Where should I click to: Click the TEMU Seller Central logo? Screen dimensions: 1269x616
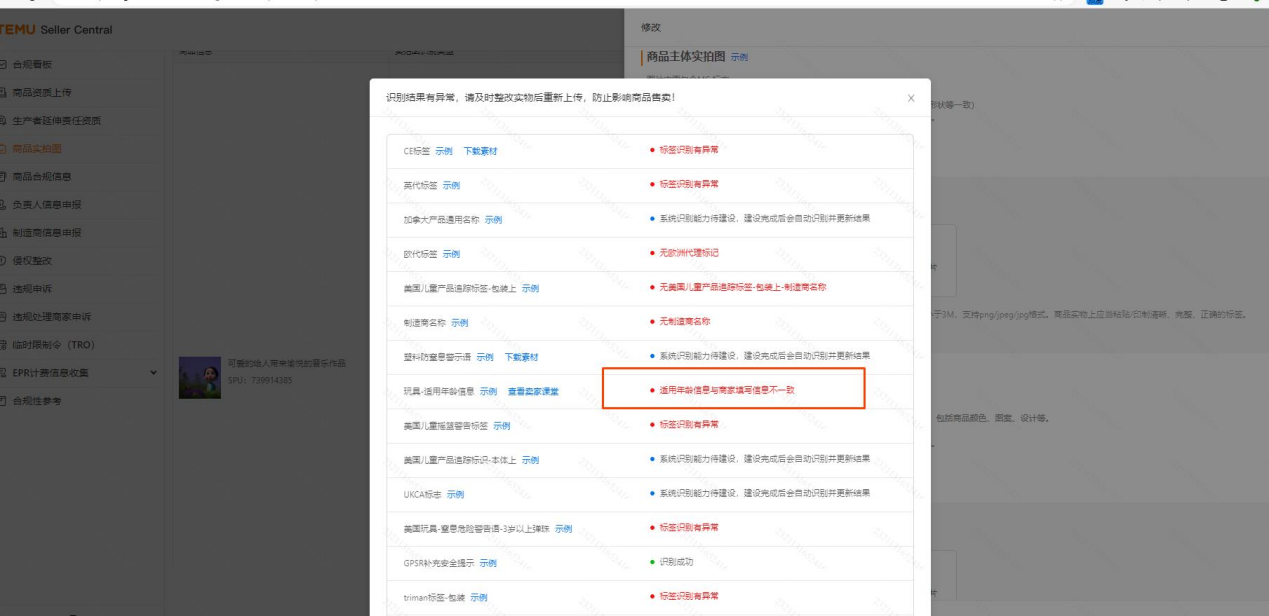click(56, 30)
